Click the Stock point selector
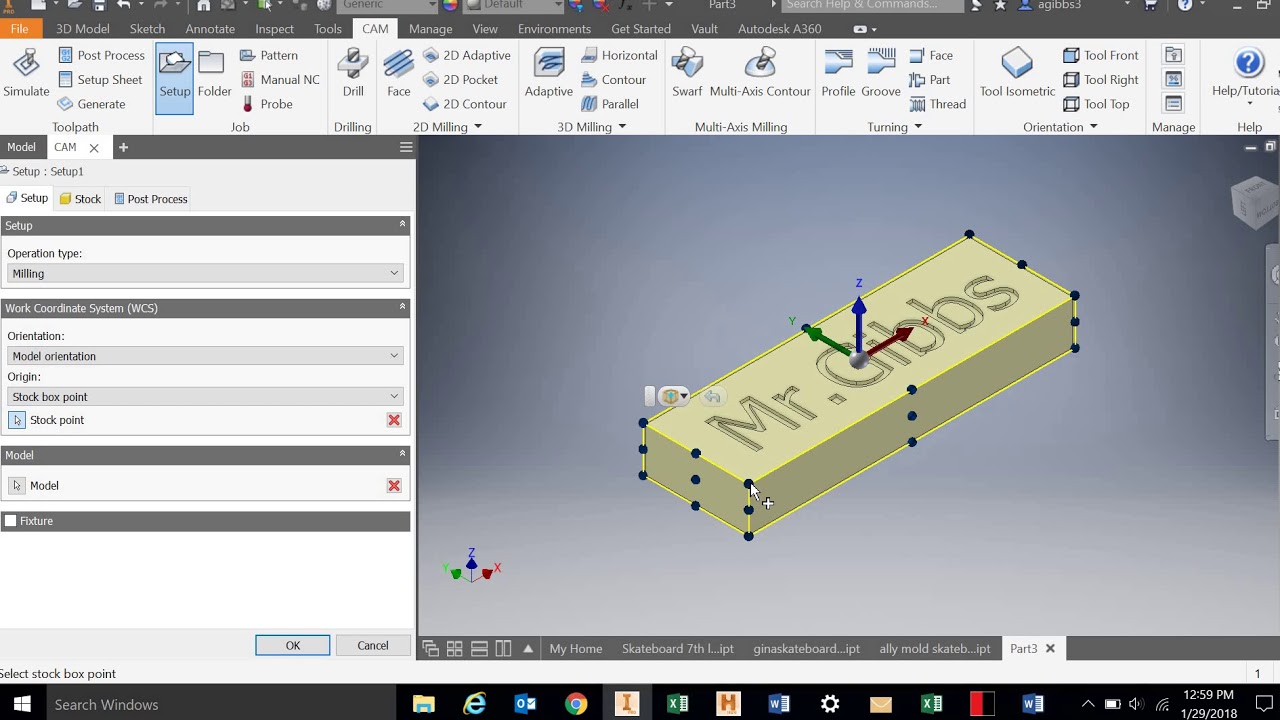This screenshot has width=1280, height=720. click(17, 420)
